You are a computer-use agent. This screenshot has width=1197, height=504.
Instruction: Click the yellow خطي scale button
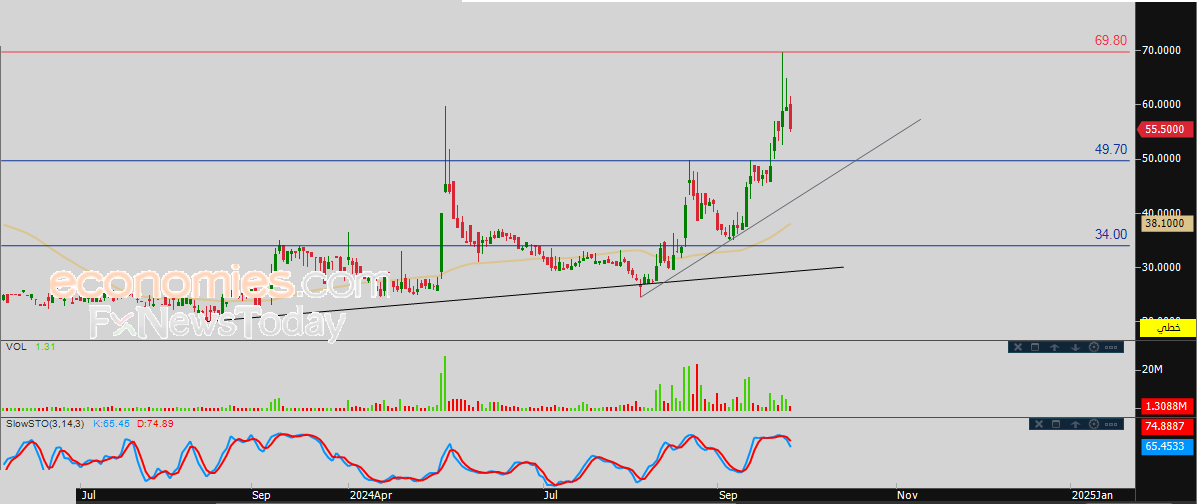coord(1167,328)
